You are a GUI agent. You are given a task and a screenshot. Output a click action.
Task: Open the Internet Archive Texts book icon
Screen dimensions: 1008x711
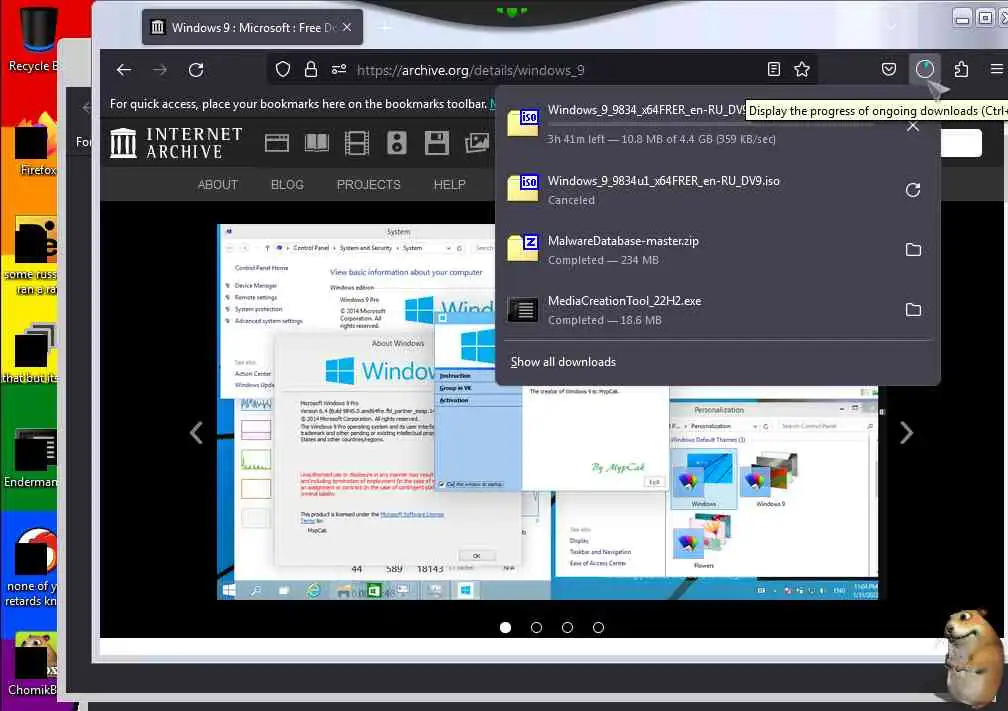[x=316, y=143]
